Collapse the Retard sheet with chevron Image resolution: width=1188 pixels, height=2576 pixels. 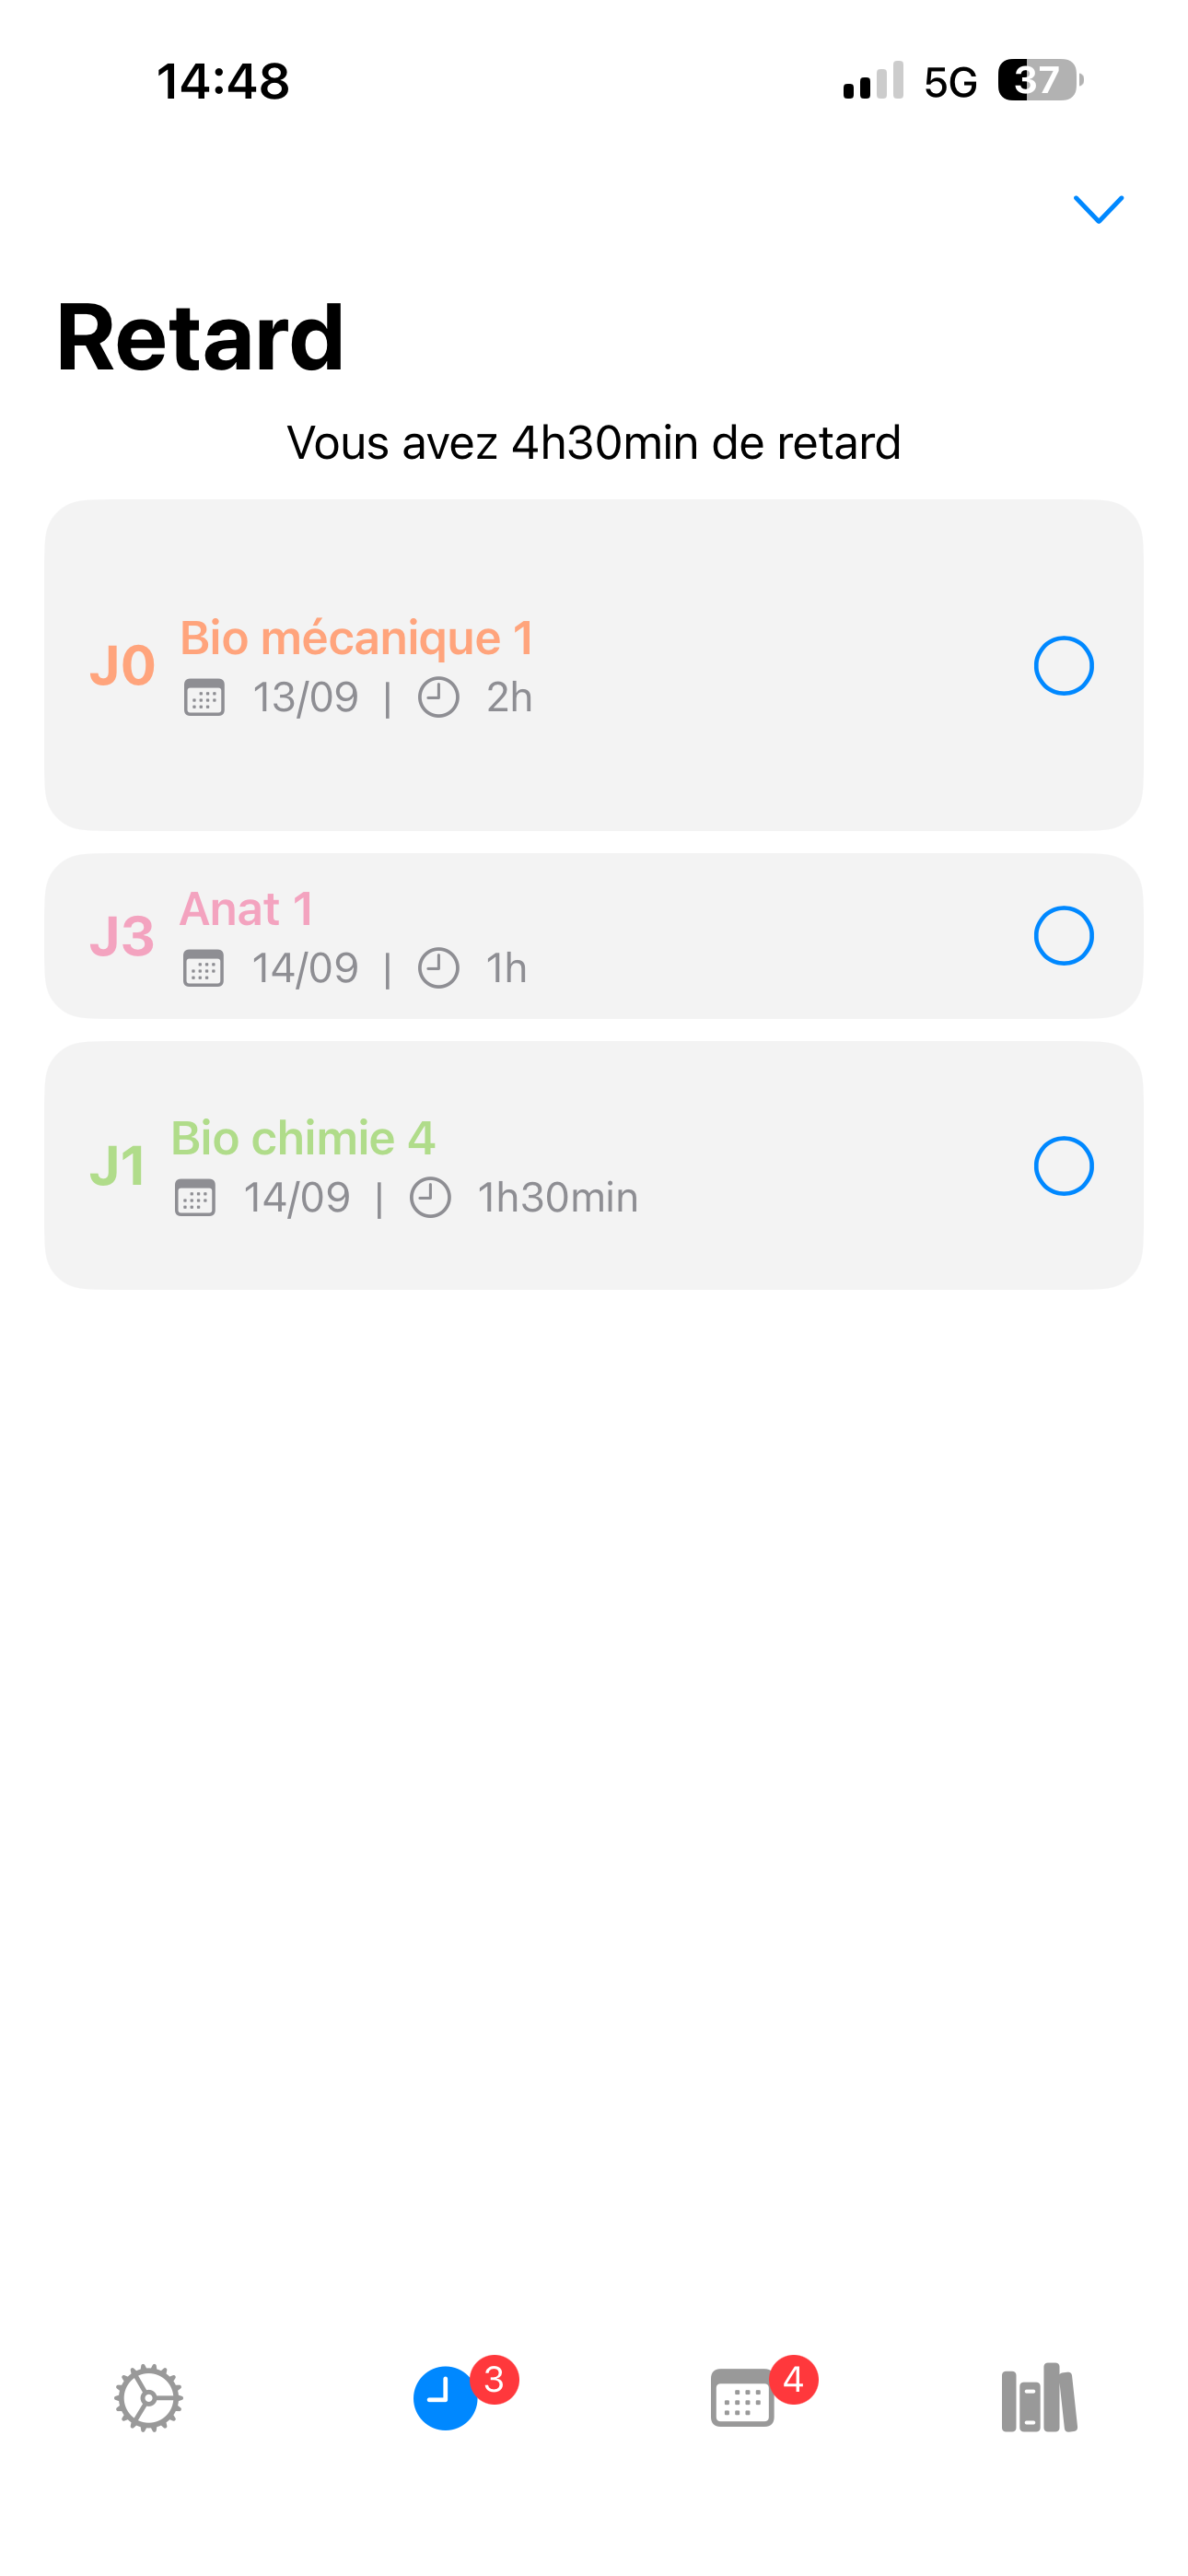pos(1098,209)
